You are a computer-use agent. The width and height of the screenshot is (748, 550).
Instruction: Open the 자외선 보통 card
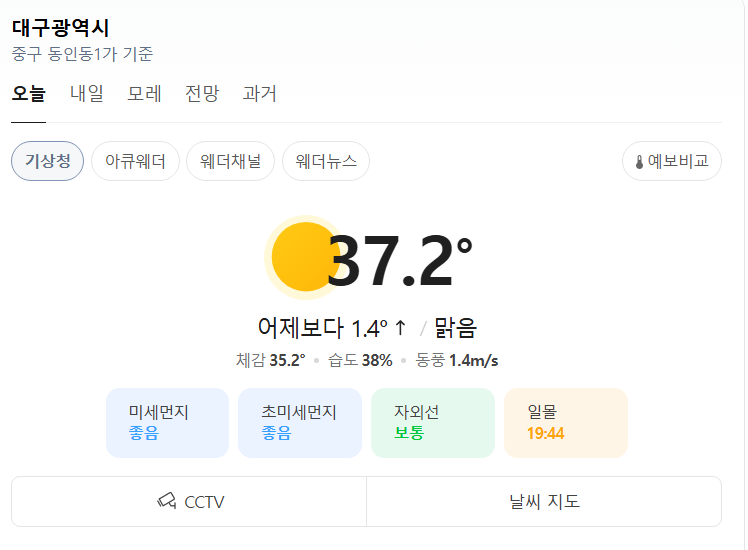[x=433, y=423]
